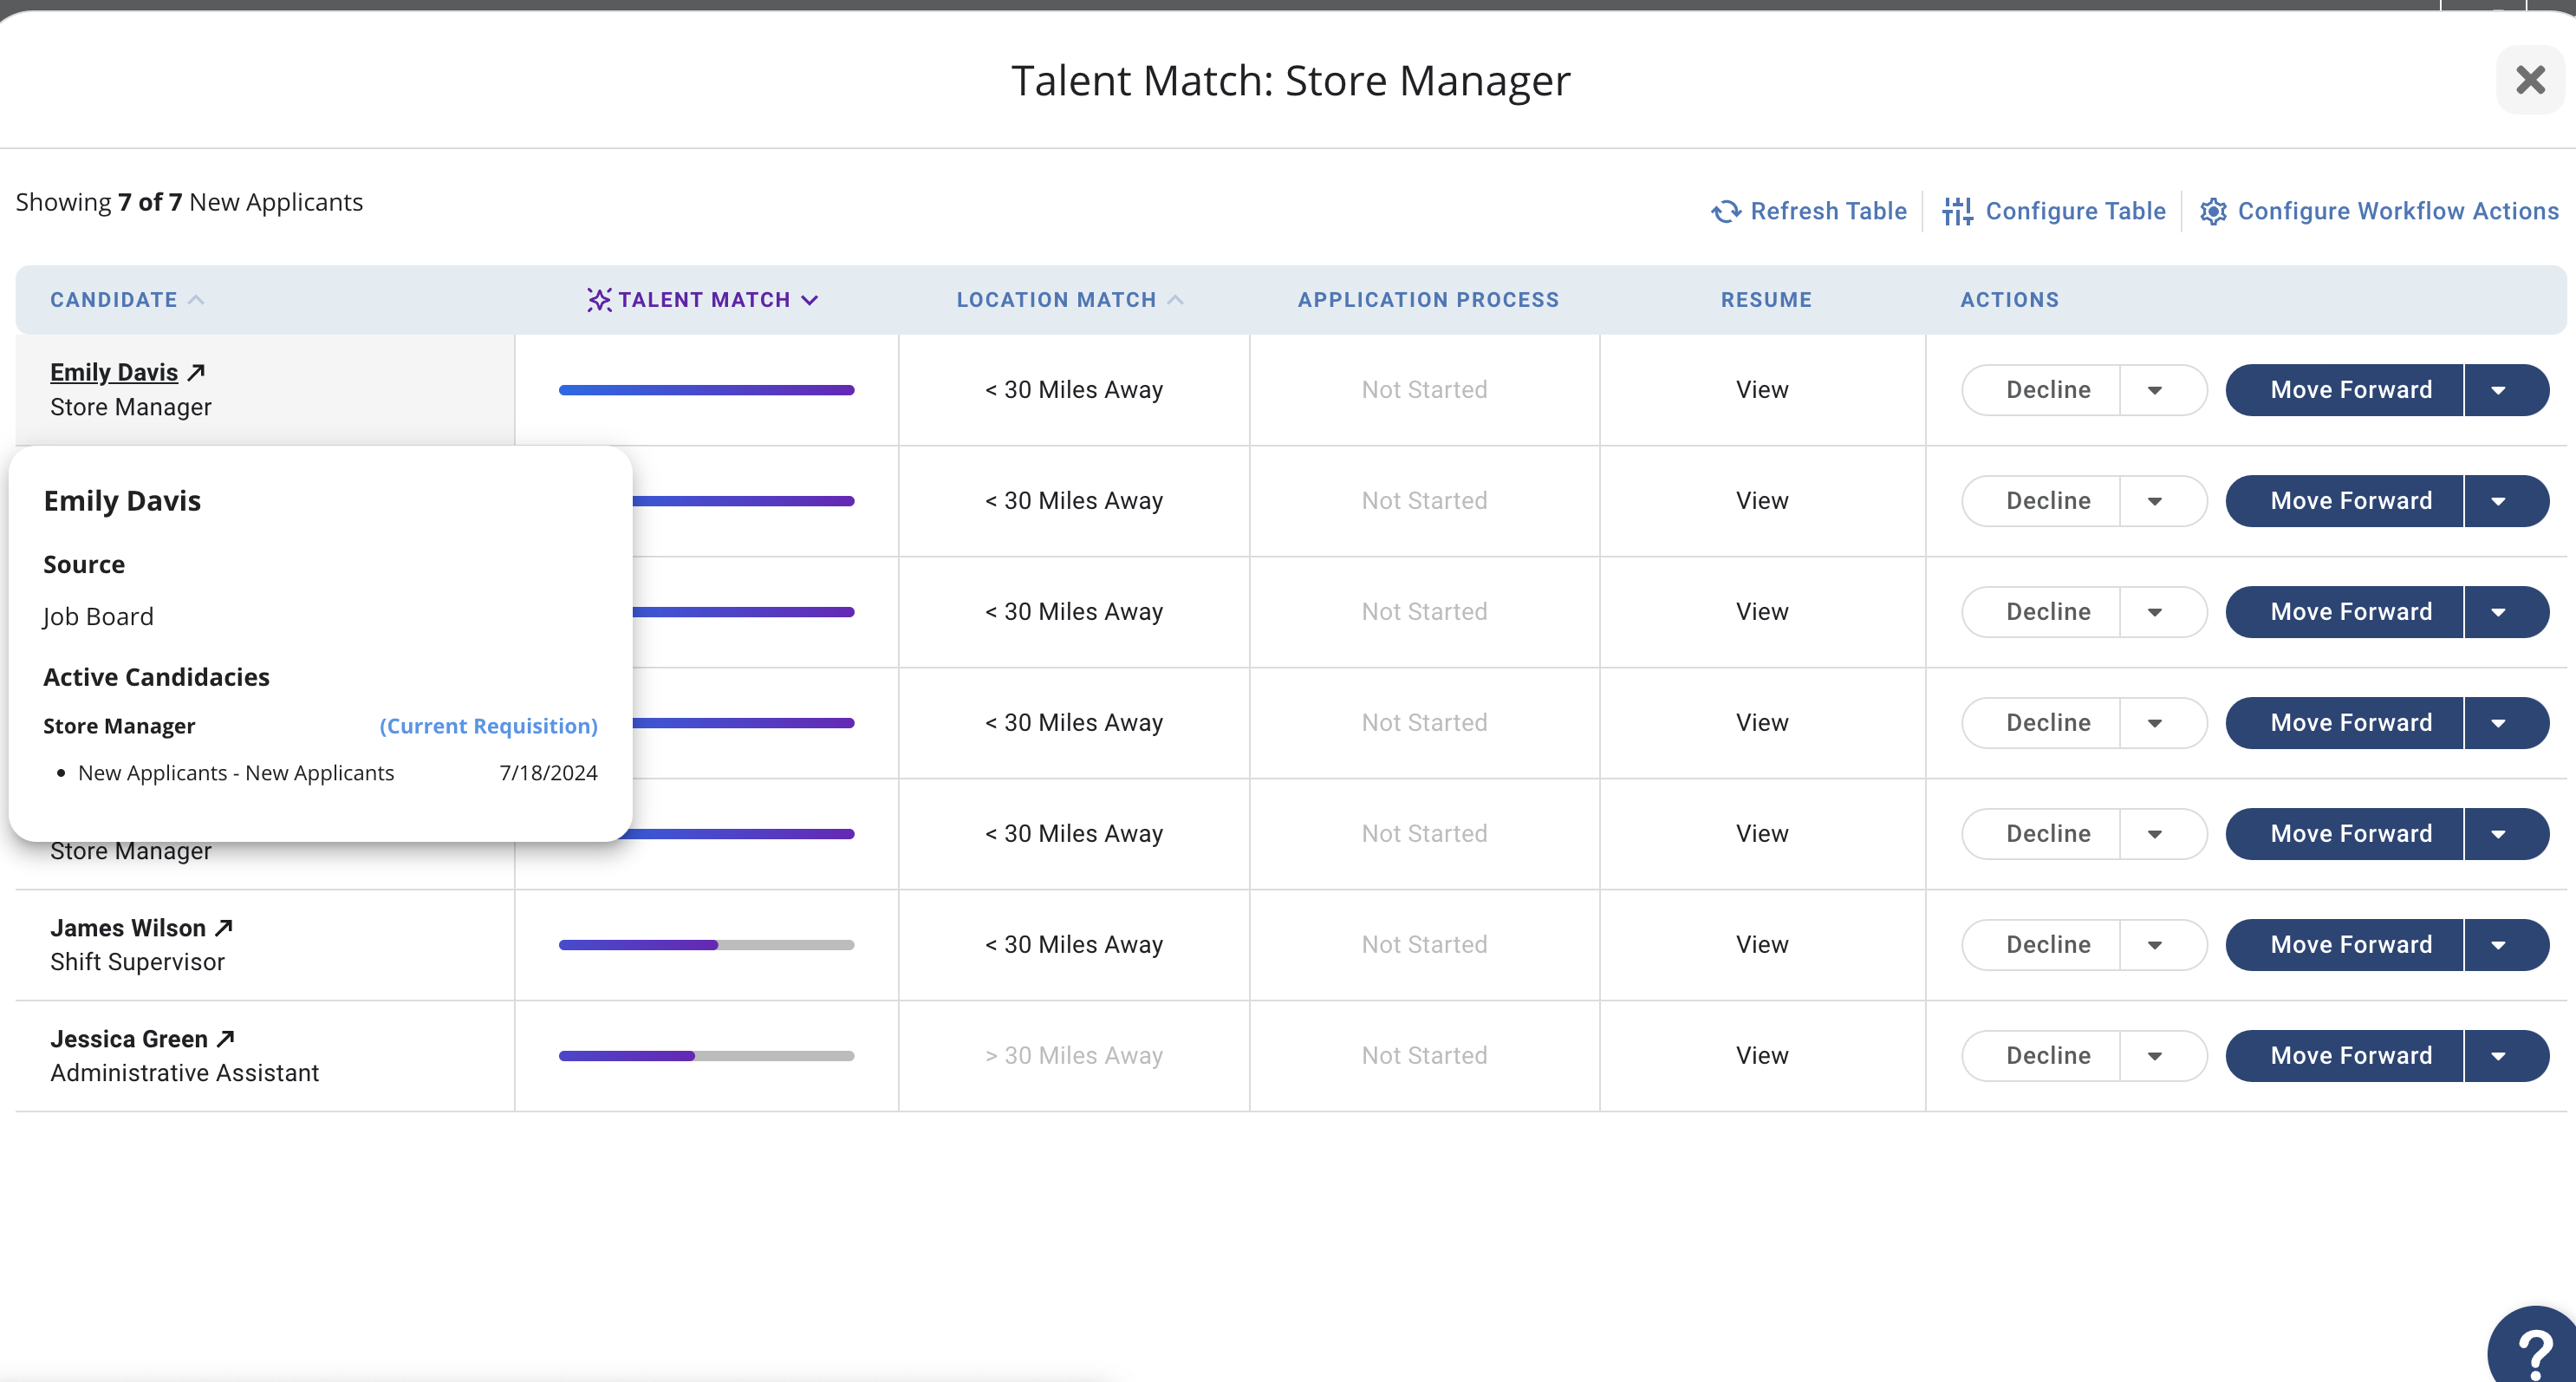
Task: Click the 7/18/2024 date in popup
Action: [548, 773]
